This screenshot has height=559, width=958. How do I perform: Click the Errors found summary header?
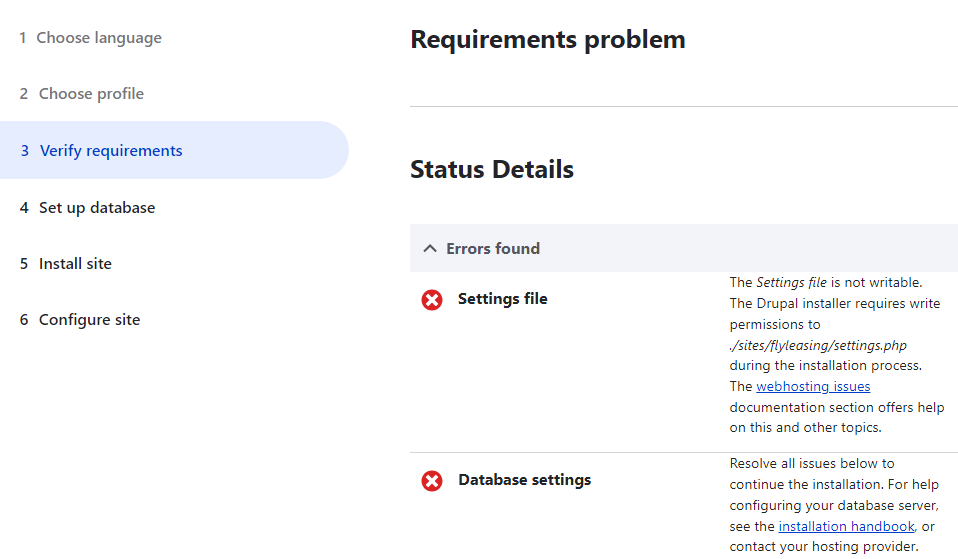coord(684,248)
